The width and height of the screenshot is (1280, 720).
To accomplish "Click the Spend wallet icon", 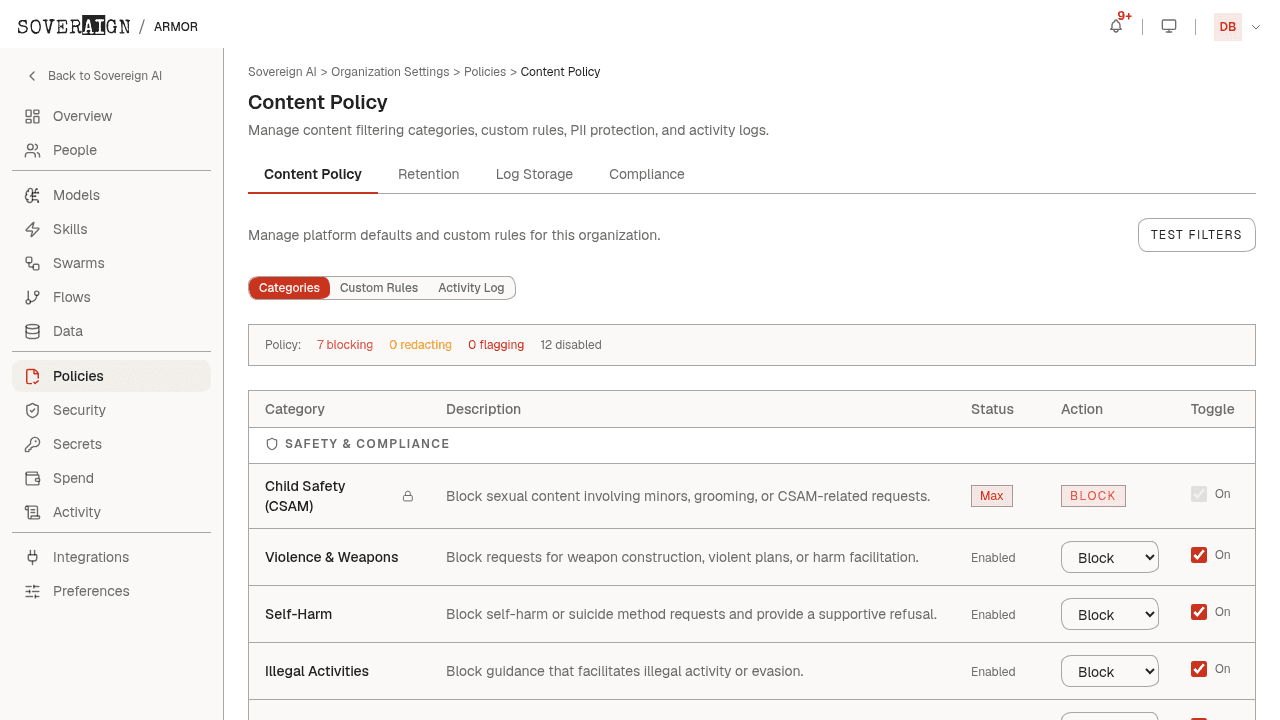I will point(33,478).
